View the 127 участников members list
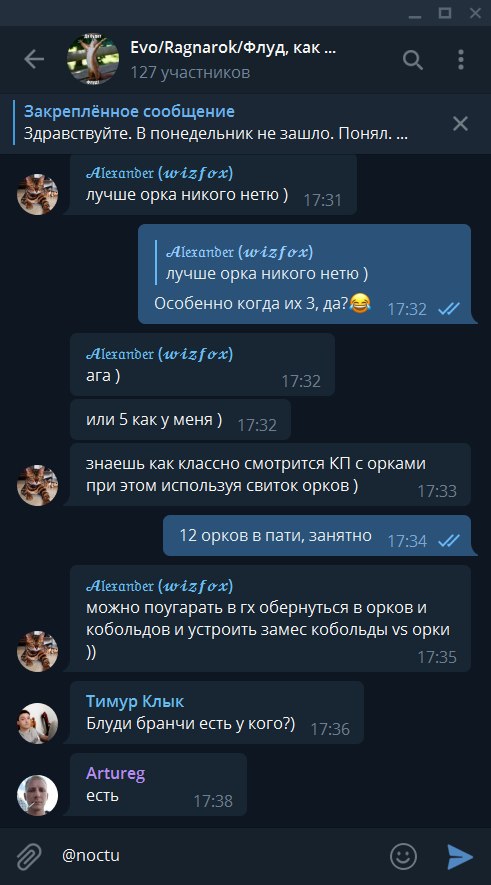491x885 pixels. tap(190, 72)
